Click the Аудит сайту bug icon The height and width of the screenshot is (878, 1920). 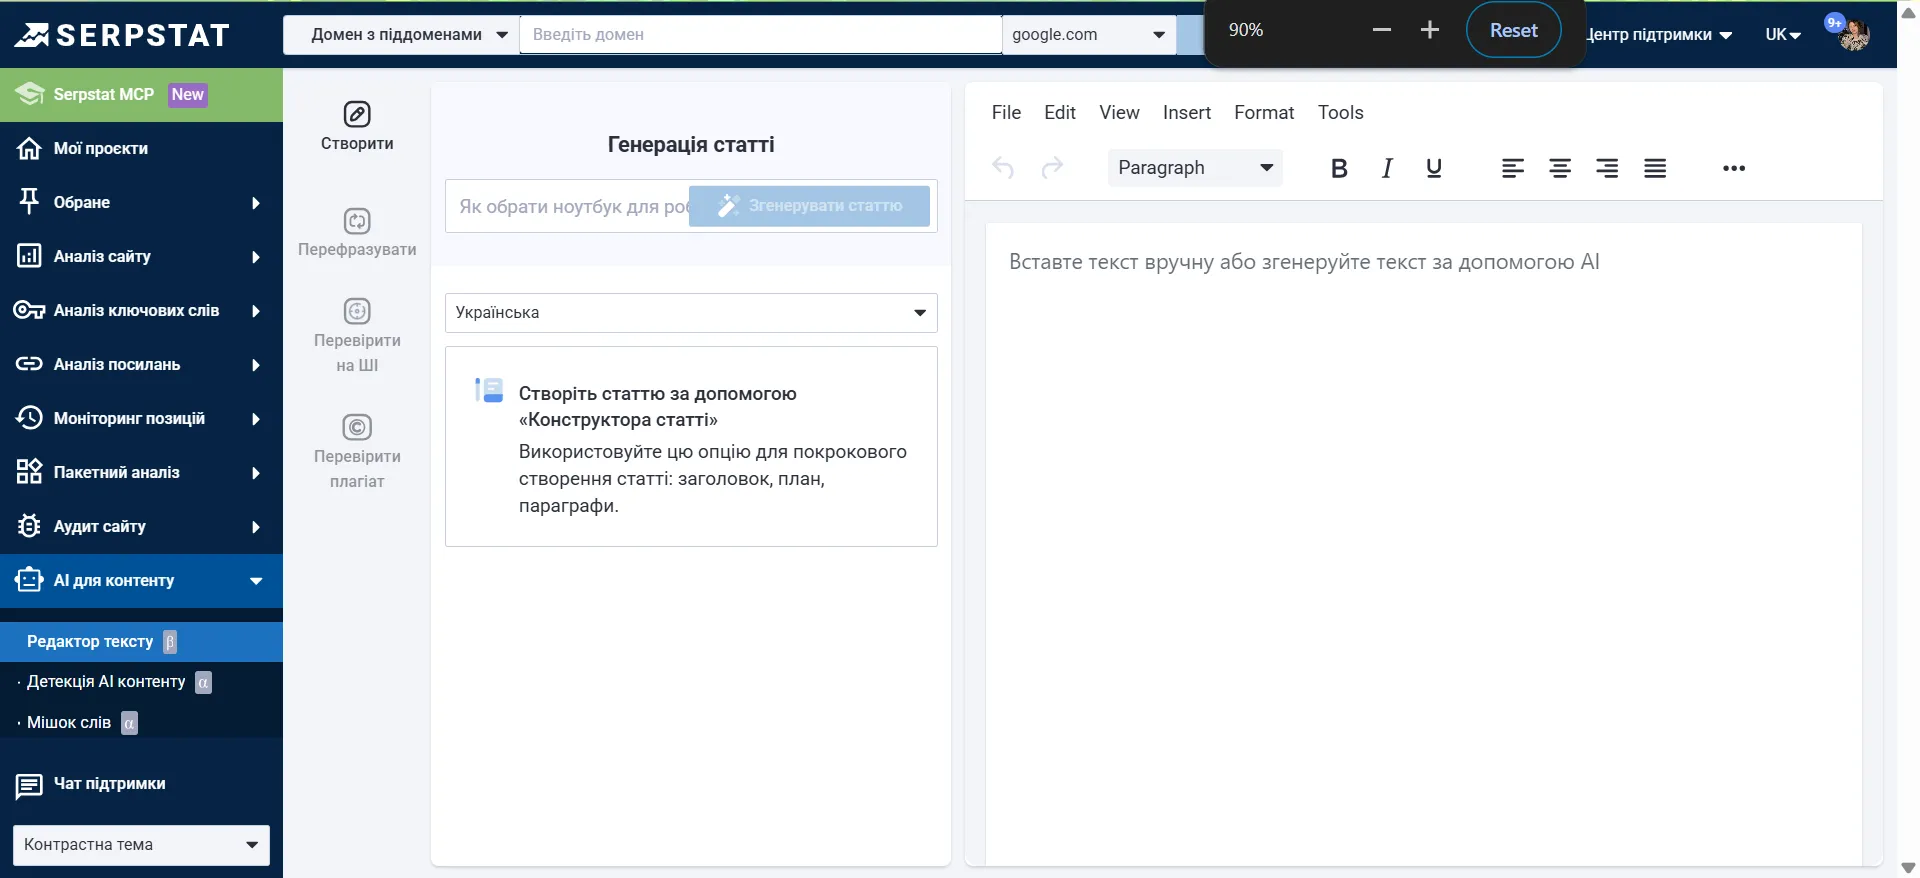click(x=29, y=526)
